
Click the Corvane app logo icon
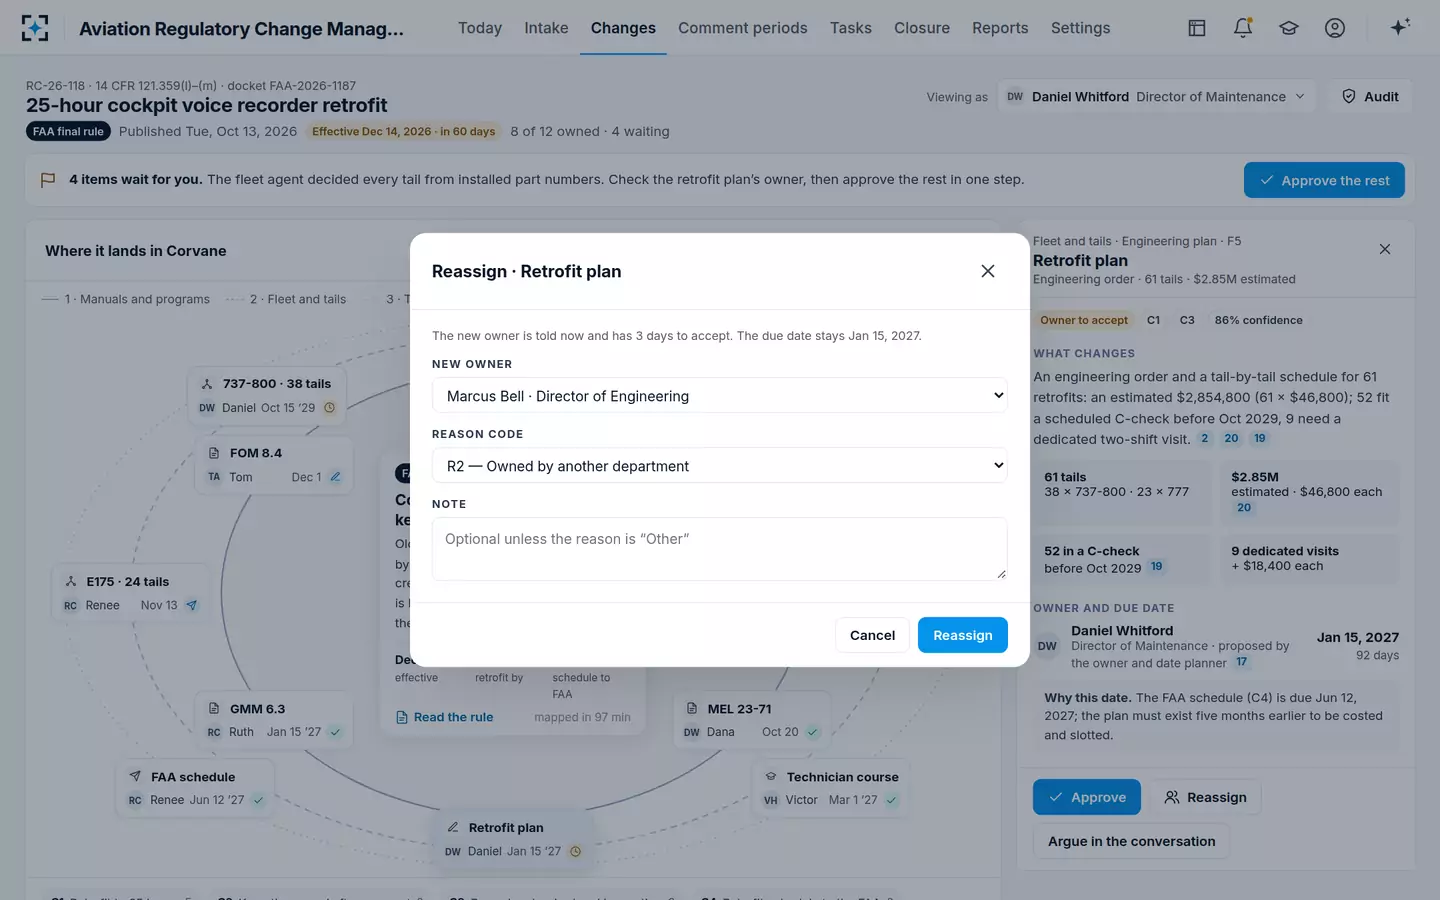pos(35,28)
